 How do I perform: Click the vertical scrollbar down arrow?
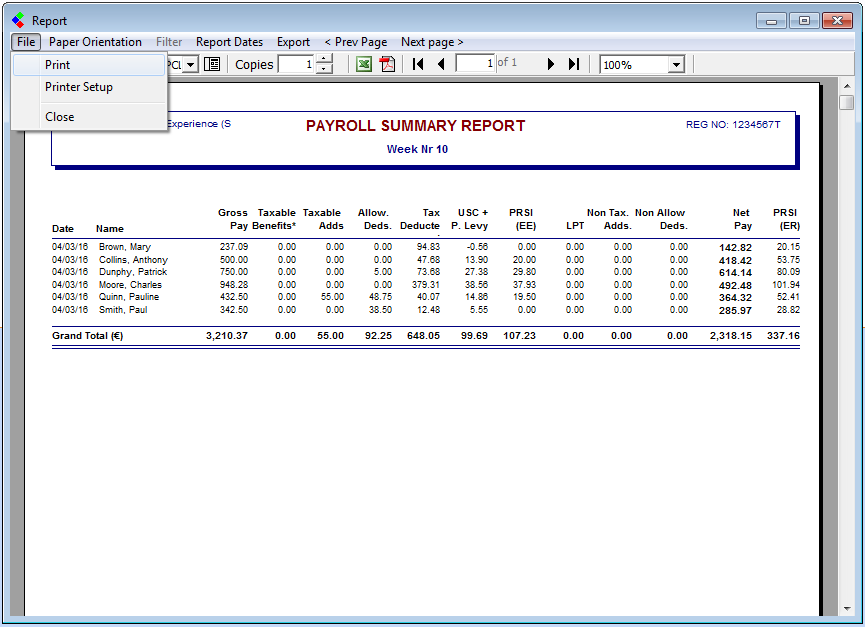point(847,609)
